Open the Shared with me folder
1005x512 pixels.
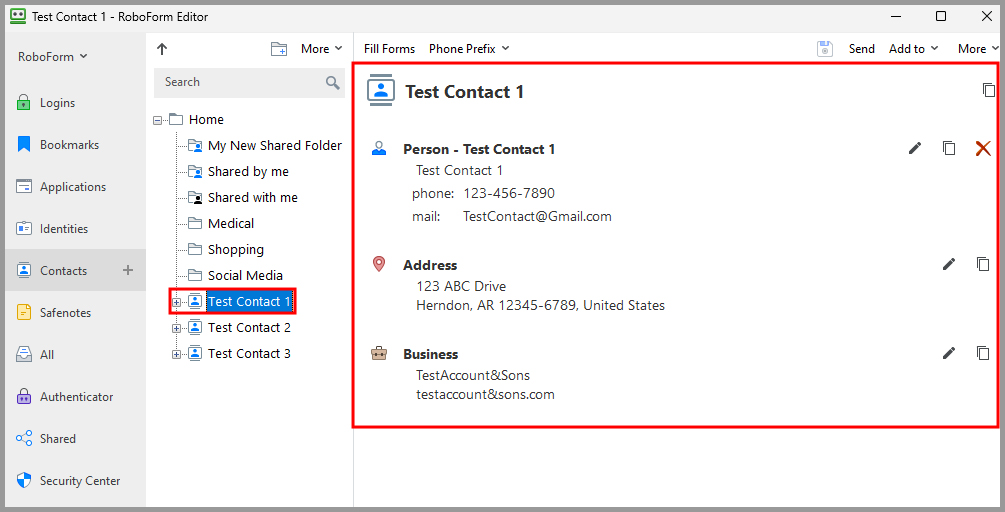pos(253,197)
